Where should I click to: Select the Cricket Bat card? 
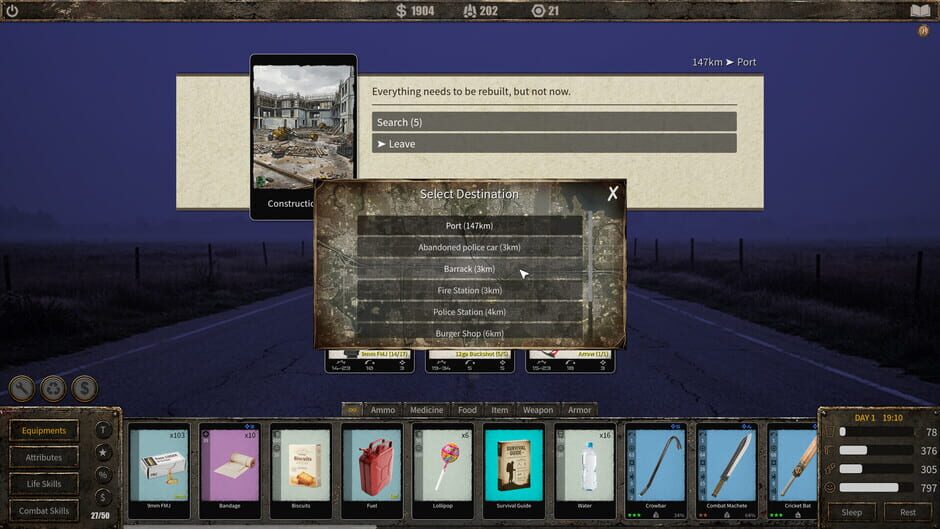[x=793, y=471]
